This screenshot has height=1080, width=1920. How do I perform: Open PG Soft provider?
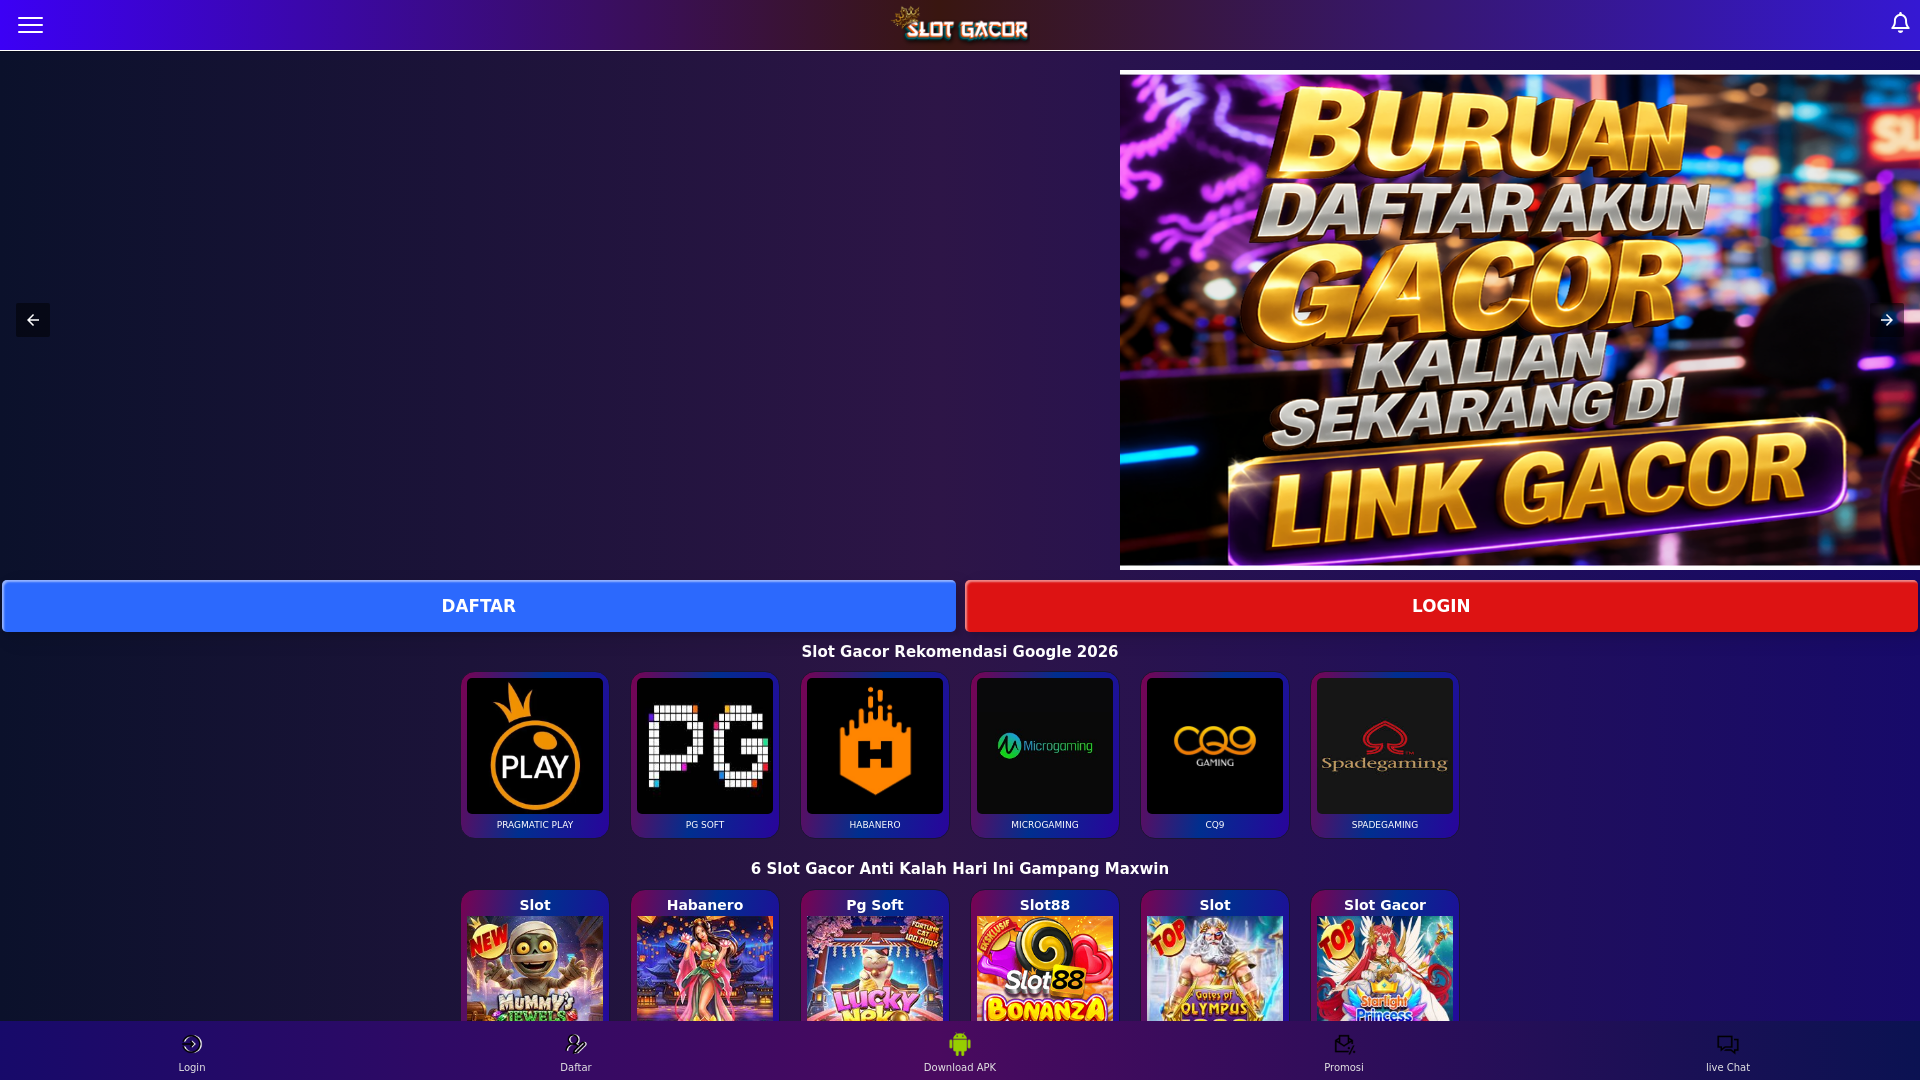705,755
